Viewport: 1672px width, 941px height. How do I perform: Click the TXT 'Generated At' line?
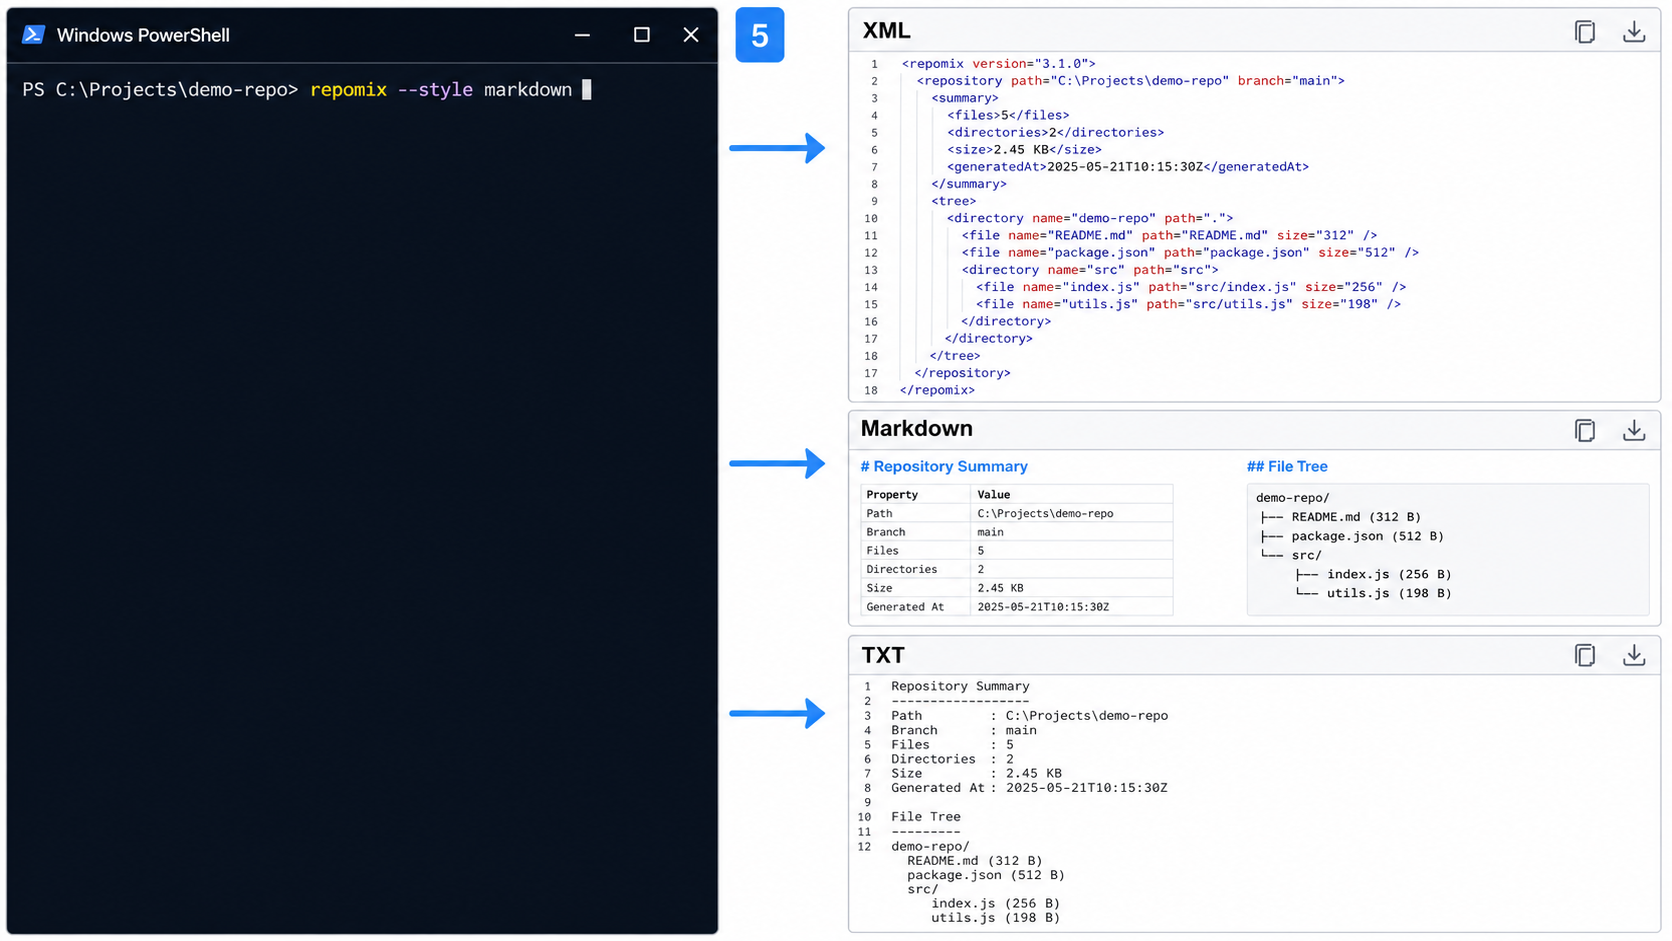[1029, 788]
